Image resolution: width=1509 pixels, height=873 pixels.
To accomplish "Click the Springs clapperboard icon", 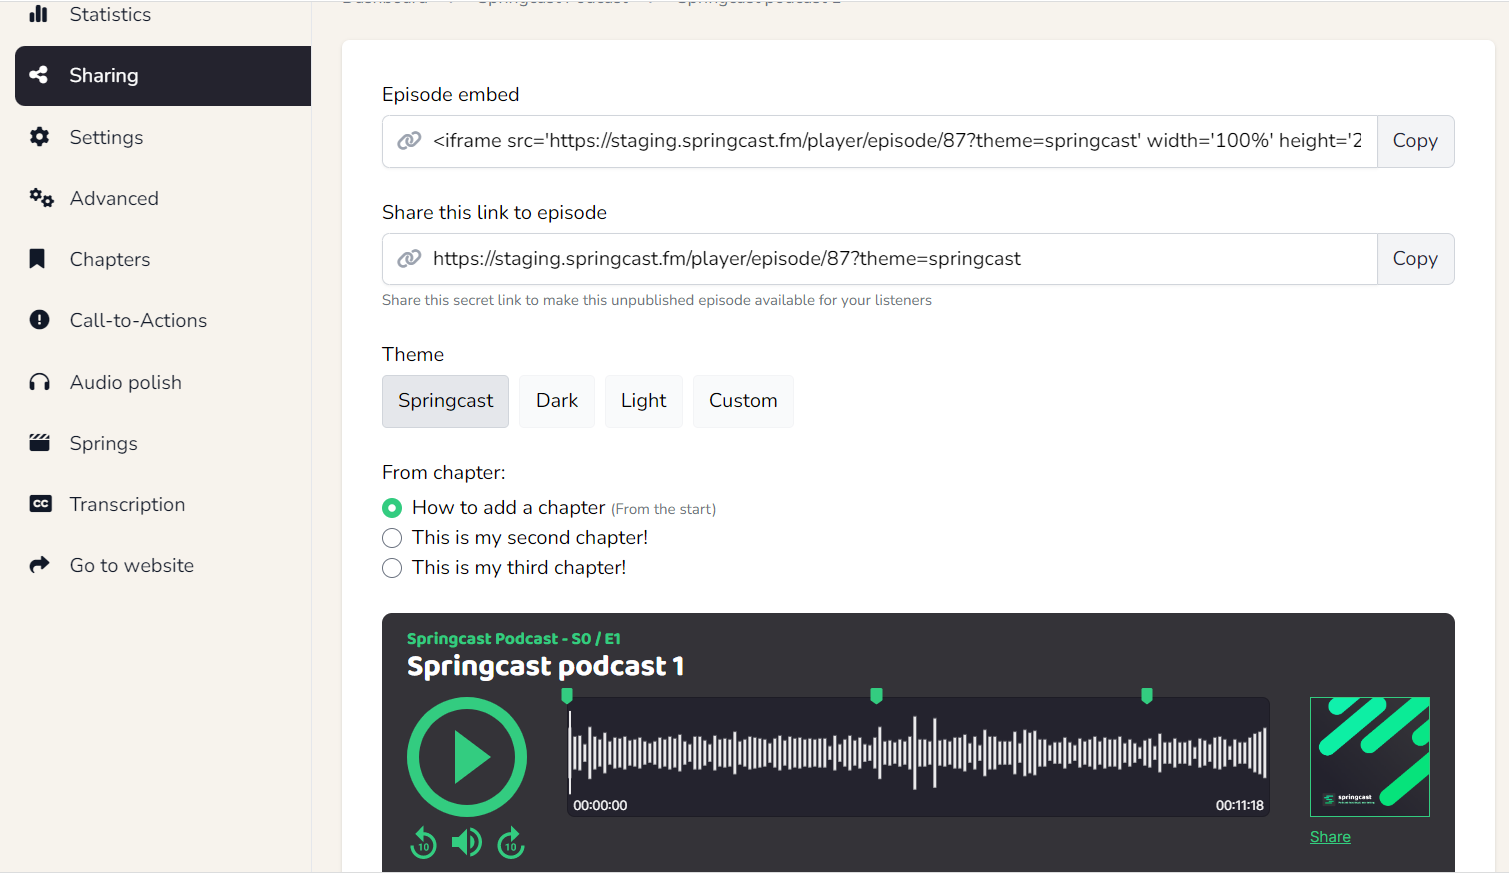I will point(39,443).
